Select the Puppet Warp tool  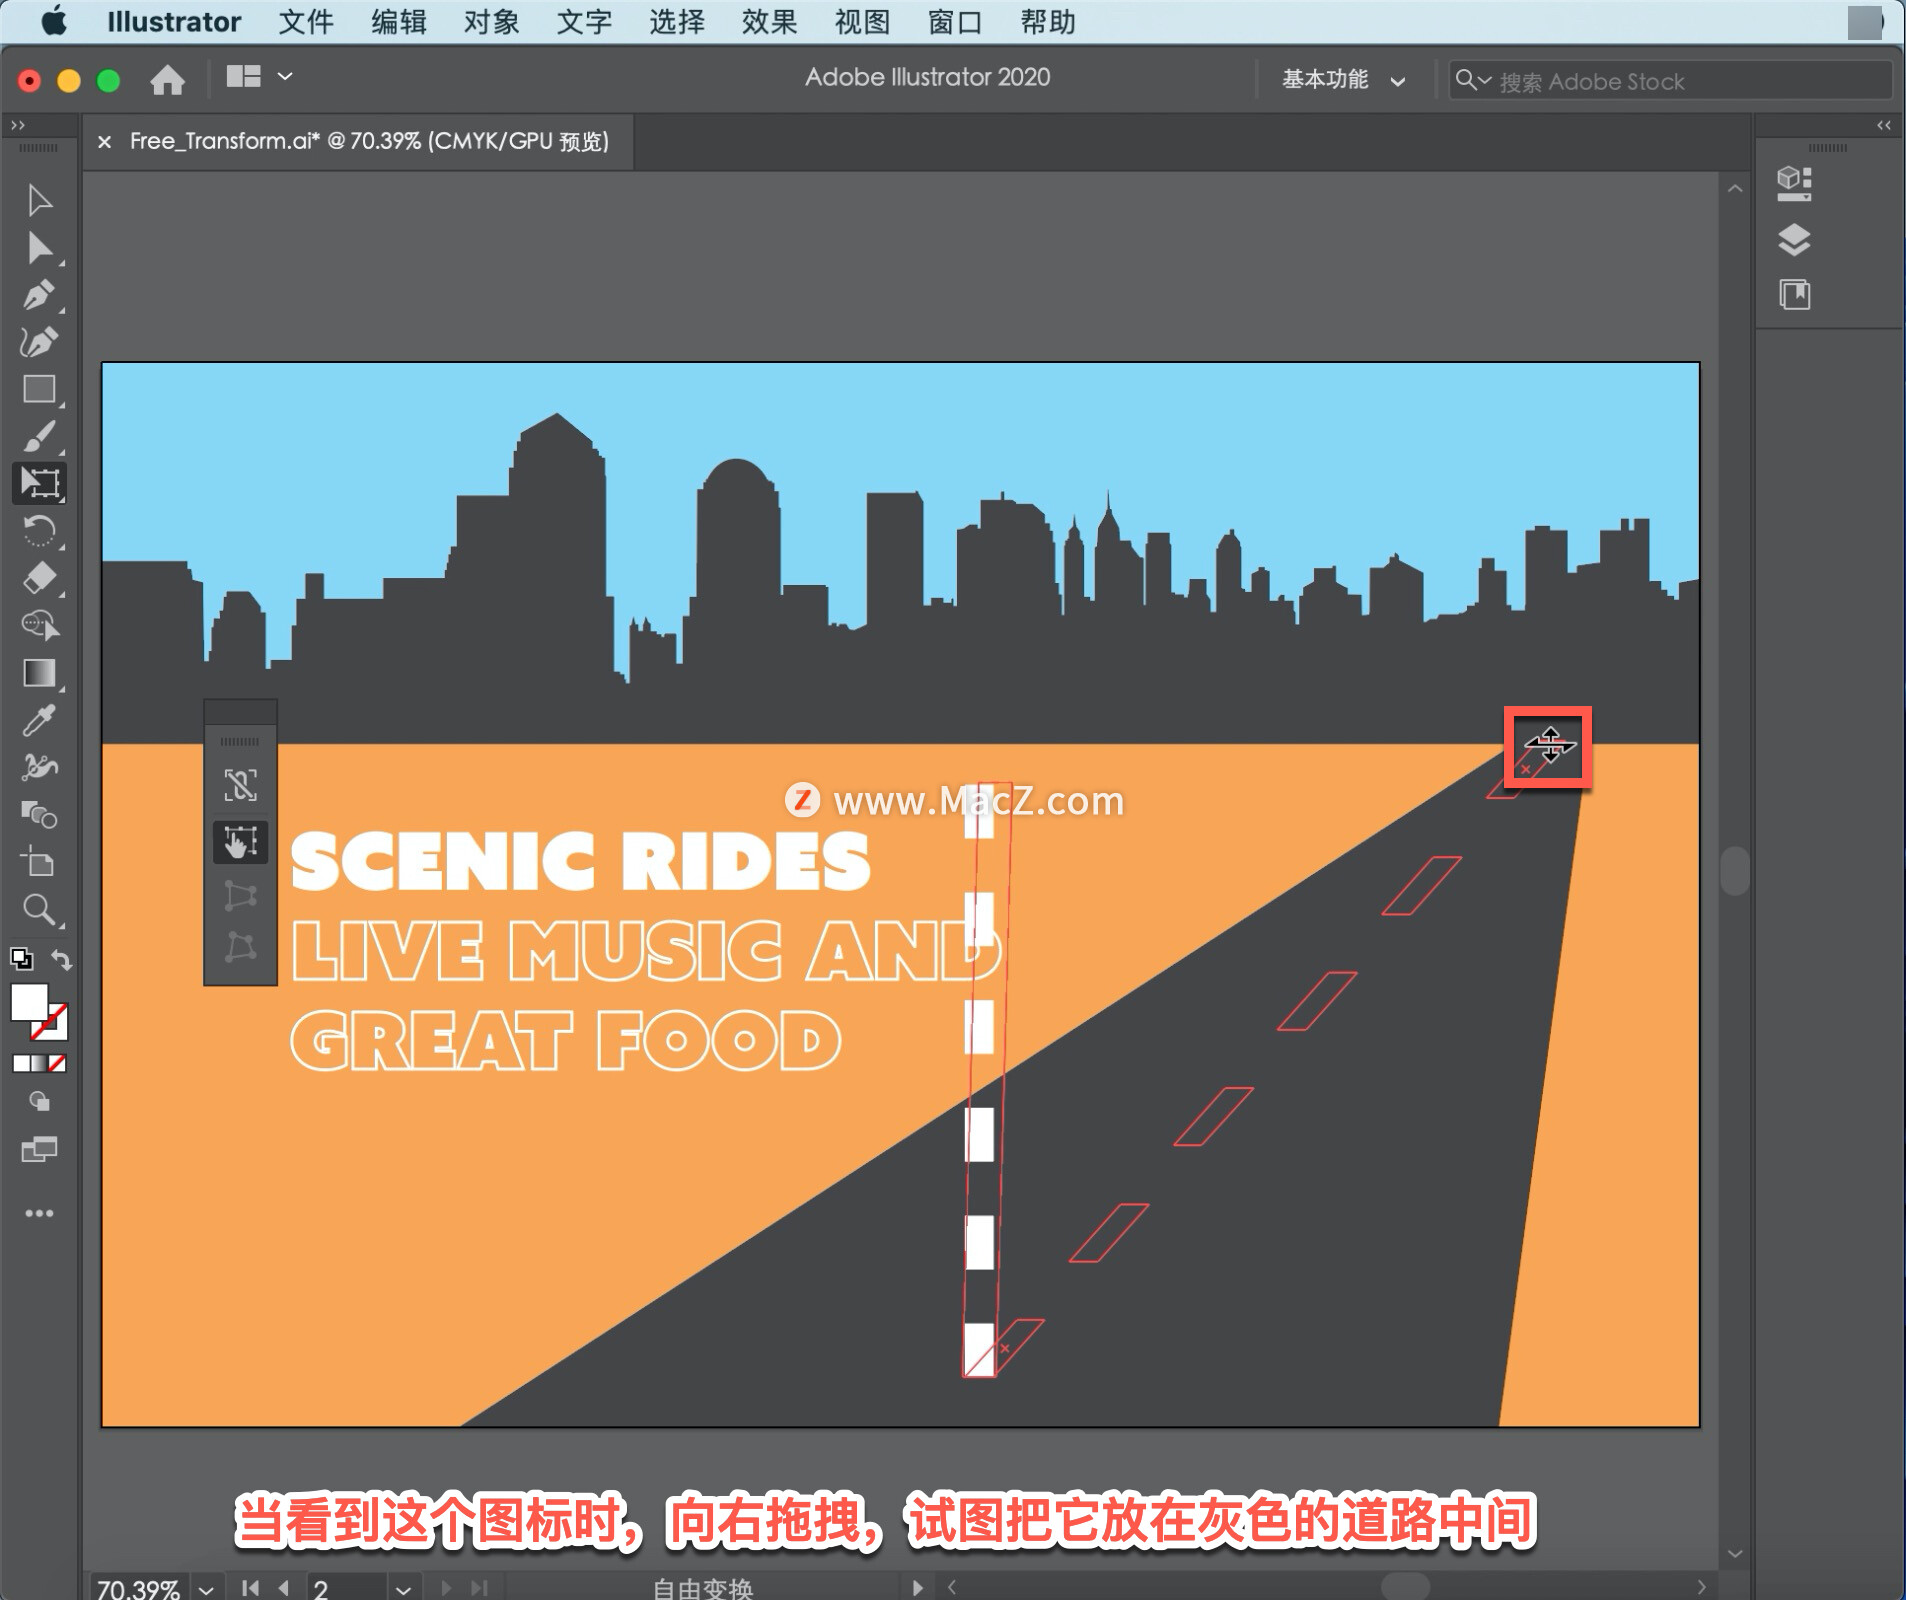(x=39, y=767)
